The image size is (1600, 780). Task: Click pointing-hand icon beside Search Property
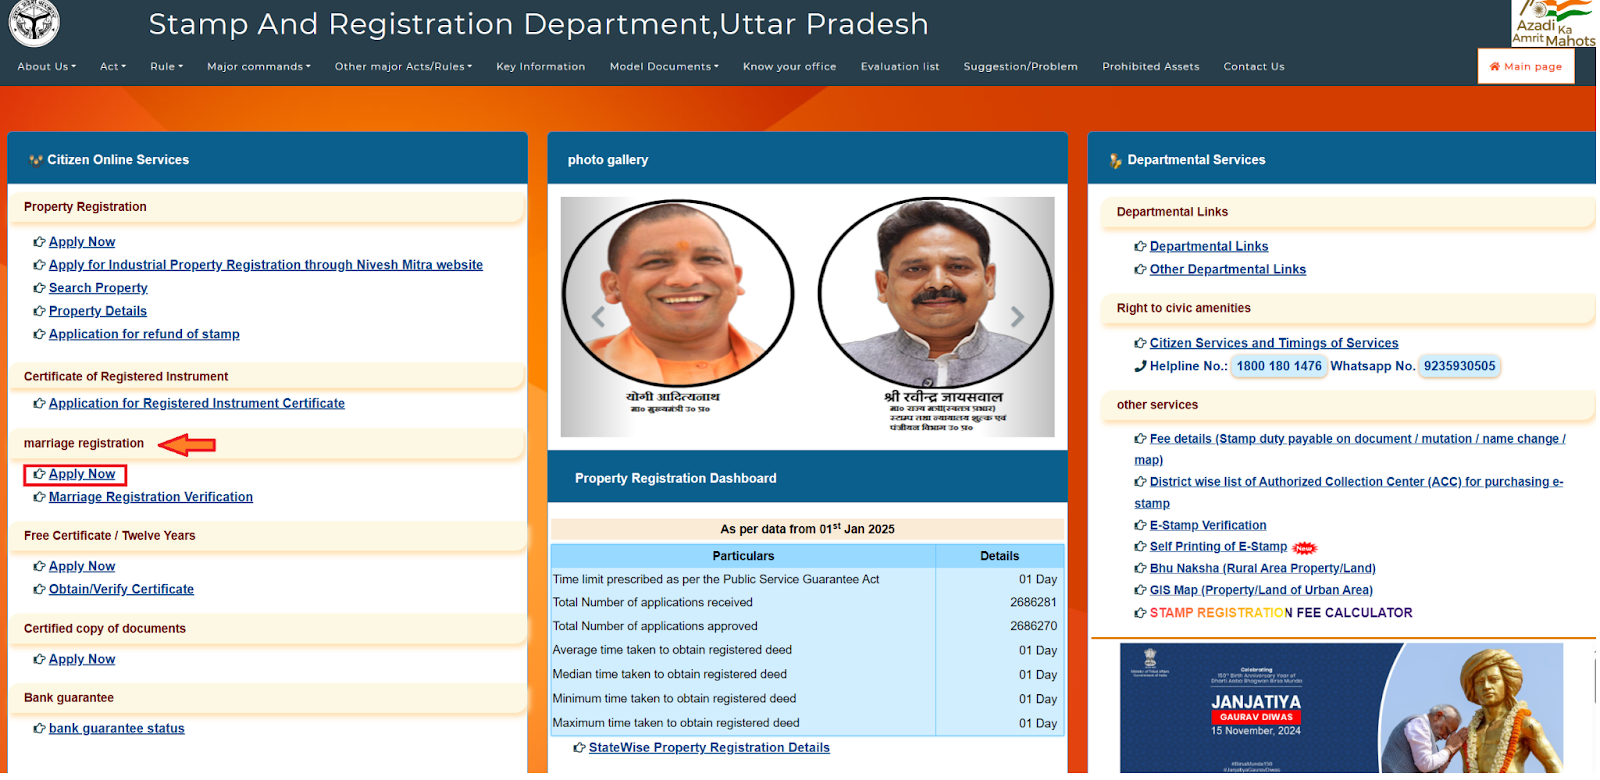tap(39, 288)
